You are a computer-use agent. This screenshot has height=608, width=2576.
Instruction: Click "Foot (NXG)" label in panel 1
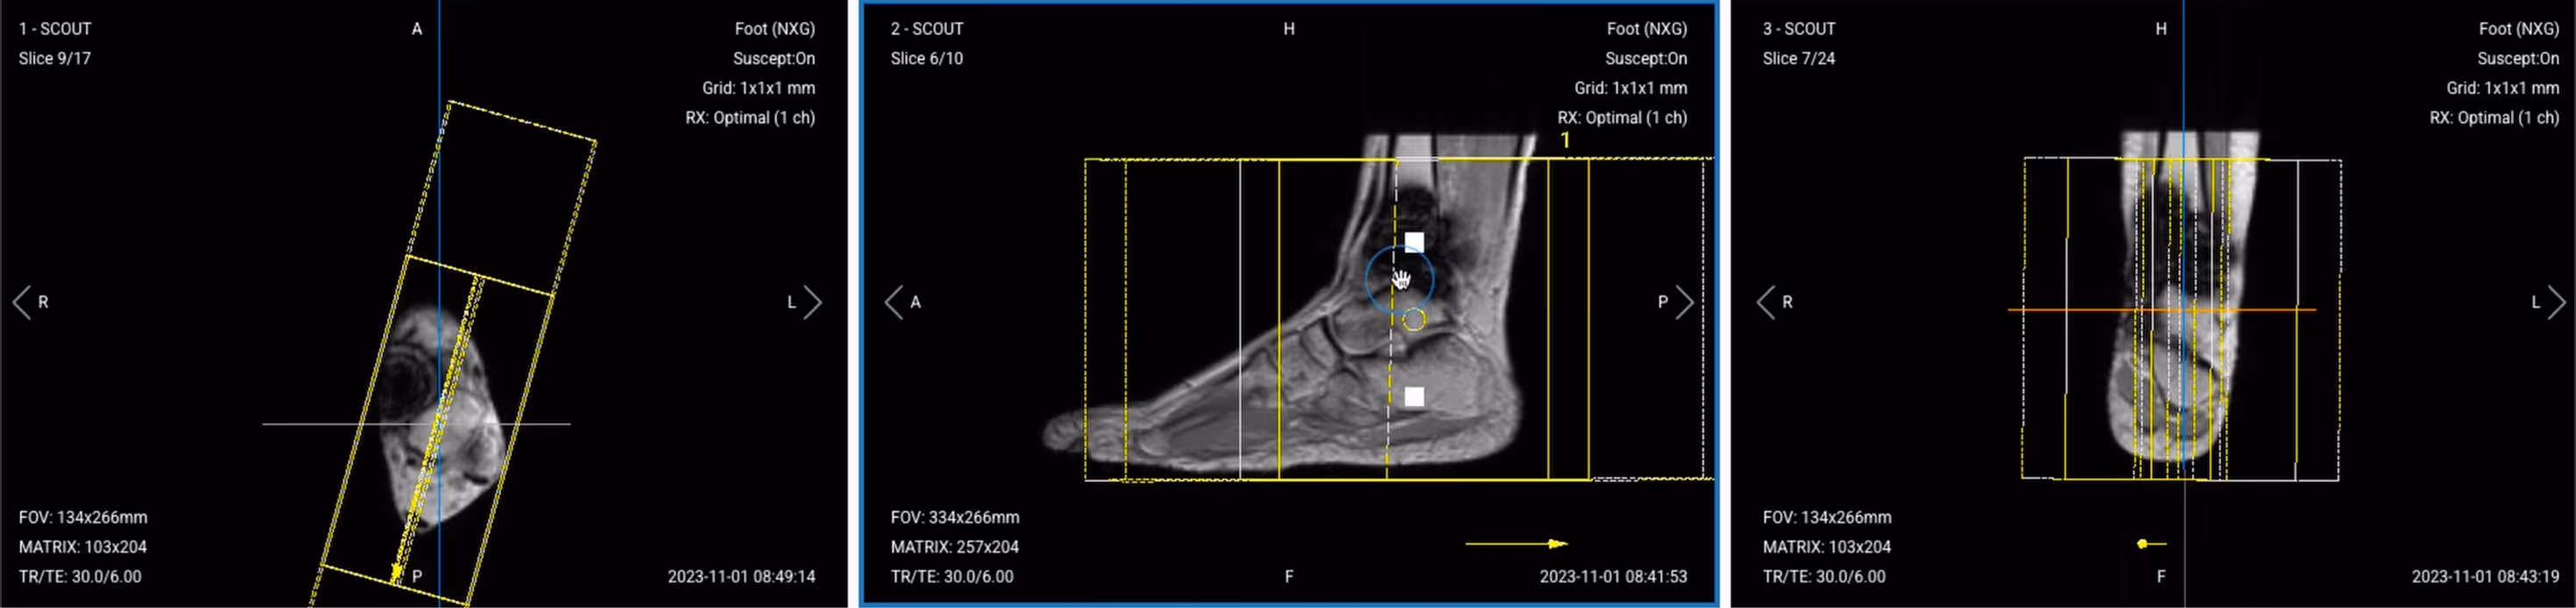pyautogui.click(x=775, y=29)
